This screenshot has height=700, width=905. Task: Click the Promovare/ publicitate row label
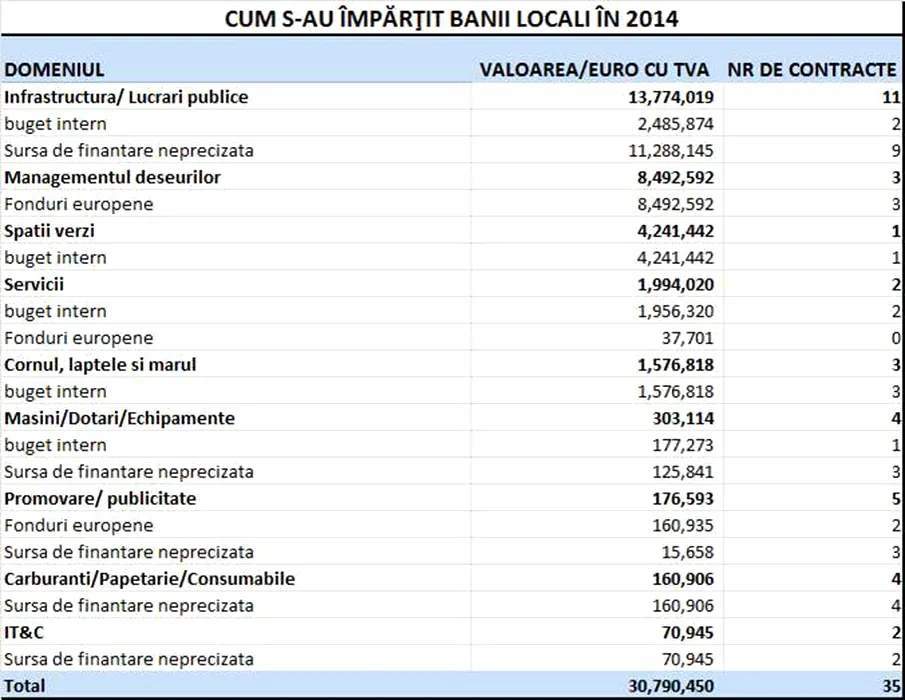pyautogui.click(x=100, y=498)
